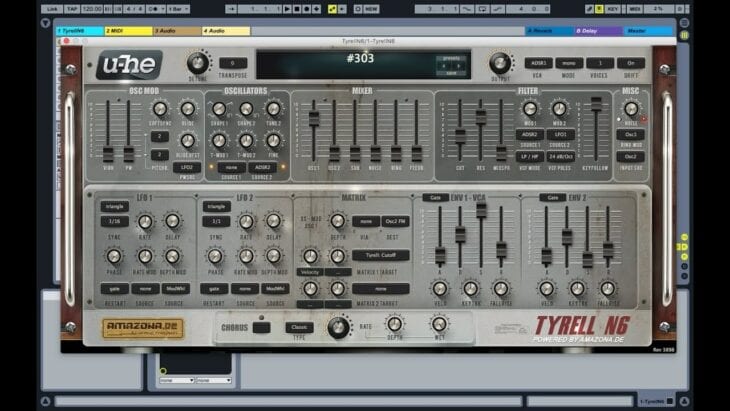Toggle the Chorus on/off switch

point(261,327)
